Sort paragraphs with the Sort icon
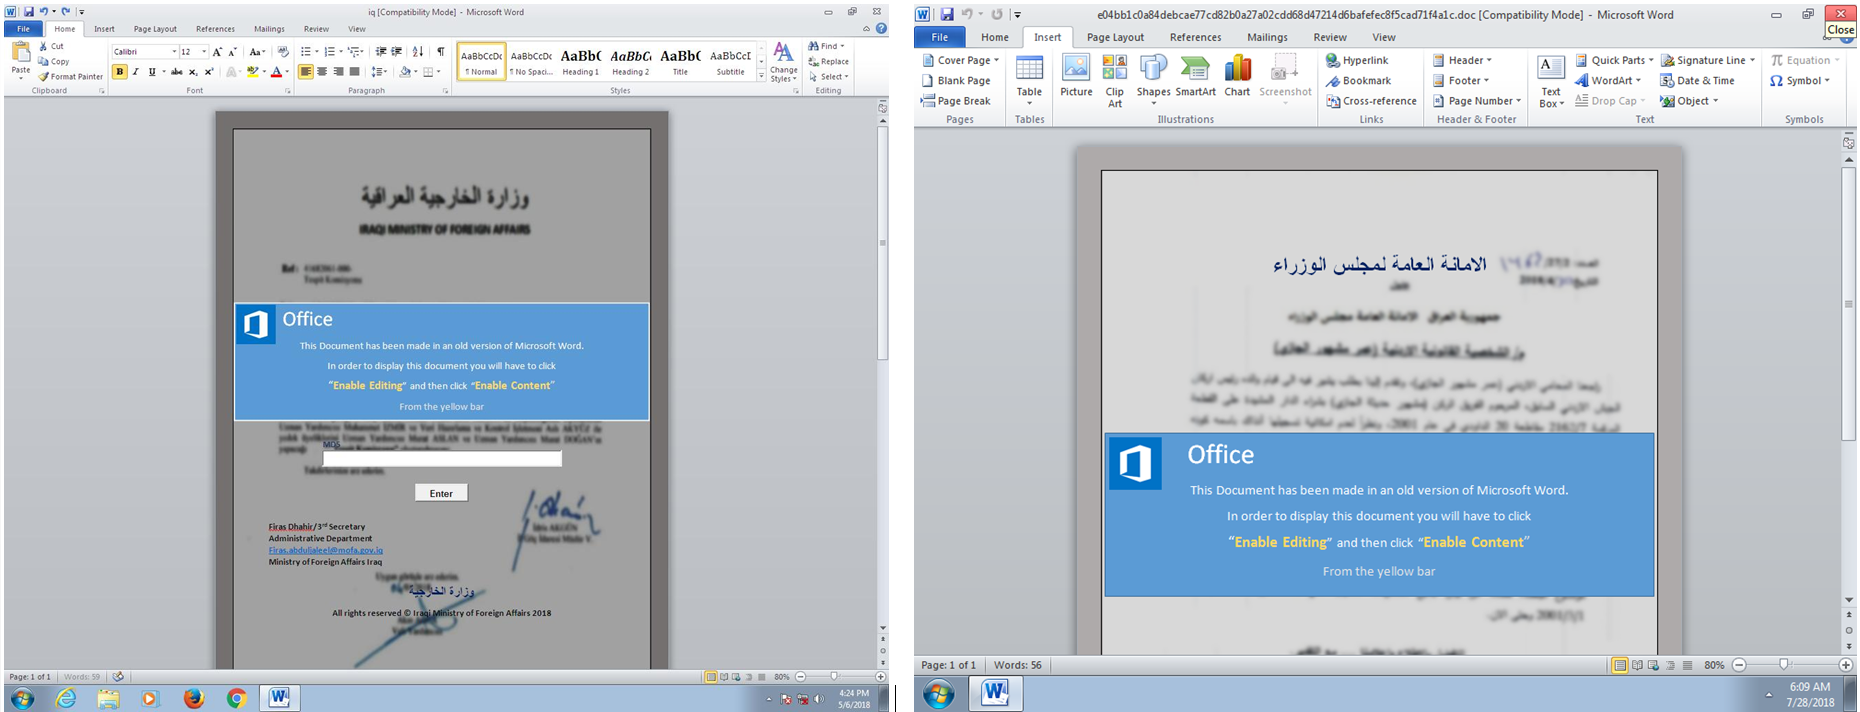The image size is (1860, 712). (x=418, y=52)
